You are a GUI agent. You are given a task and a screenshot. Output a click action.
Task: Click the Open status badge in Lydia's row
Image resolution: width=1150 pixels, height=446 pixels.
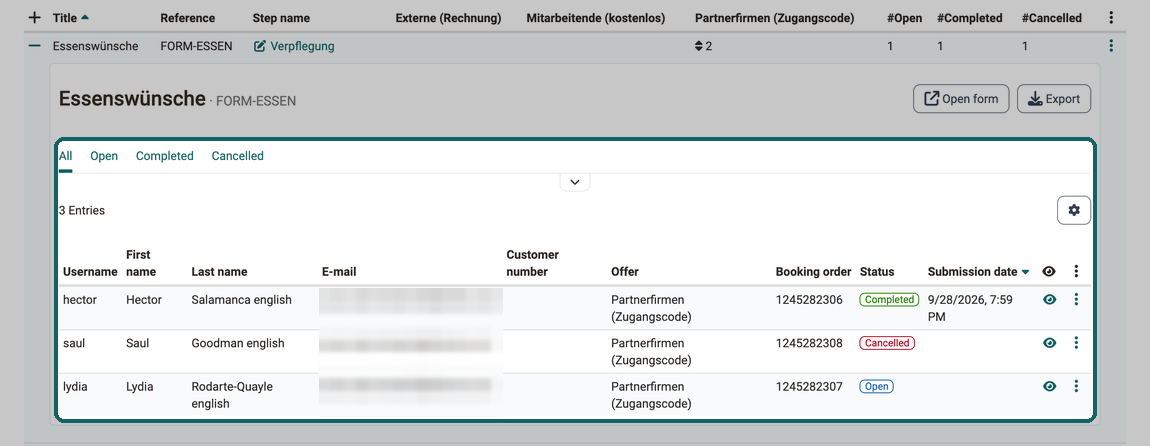(x=876, y=386)
